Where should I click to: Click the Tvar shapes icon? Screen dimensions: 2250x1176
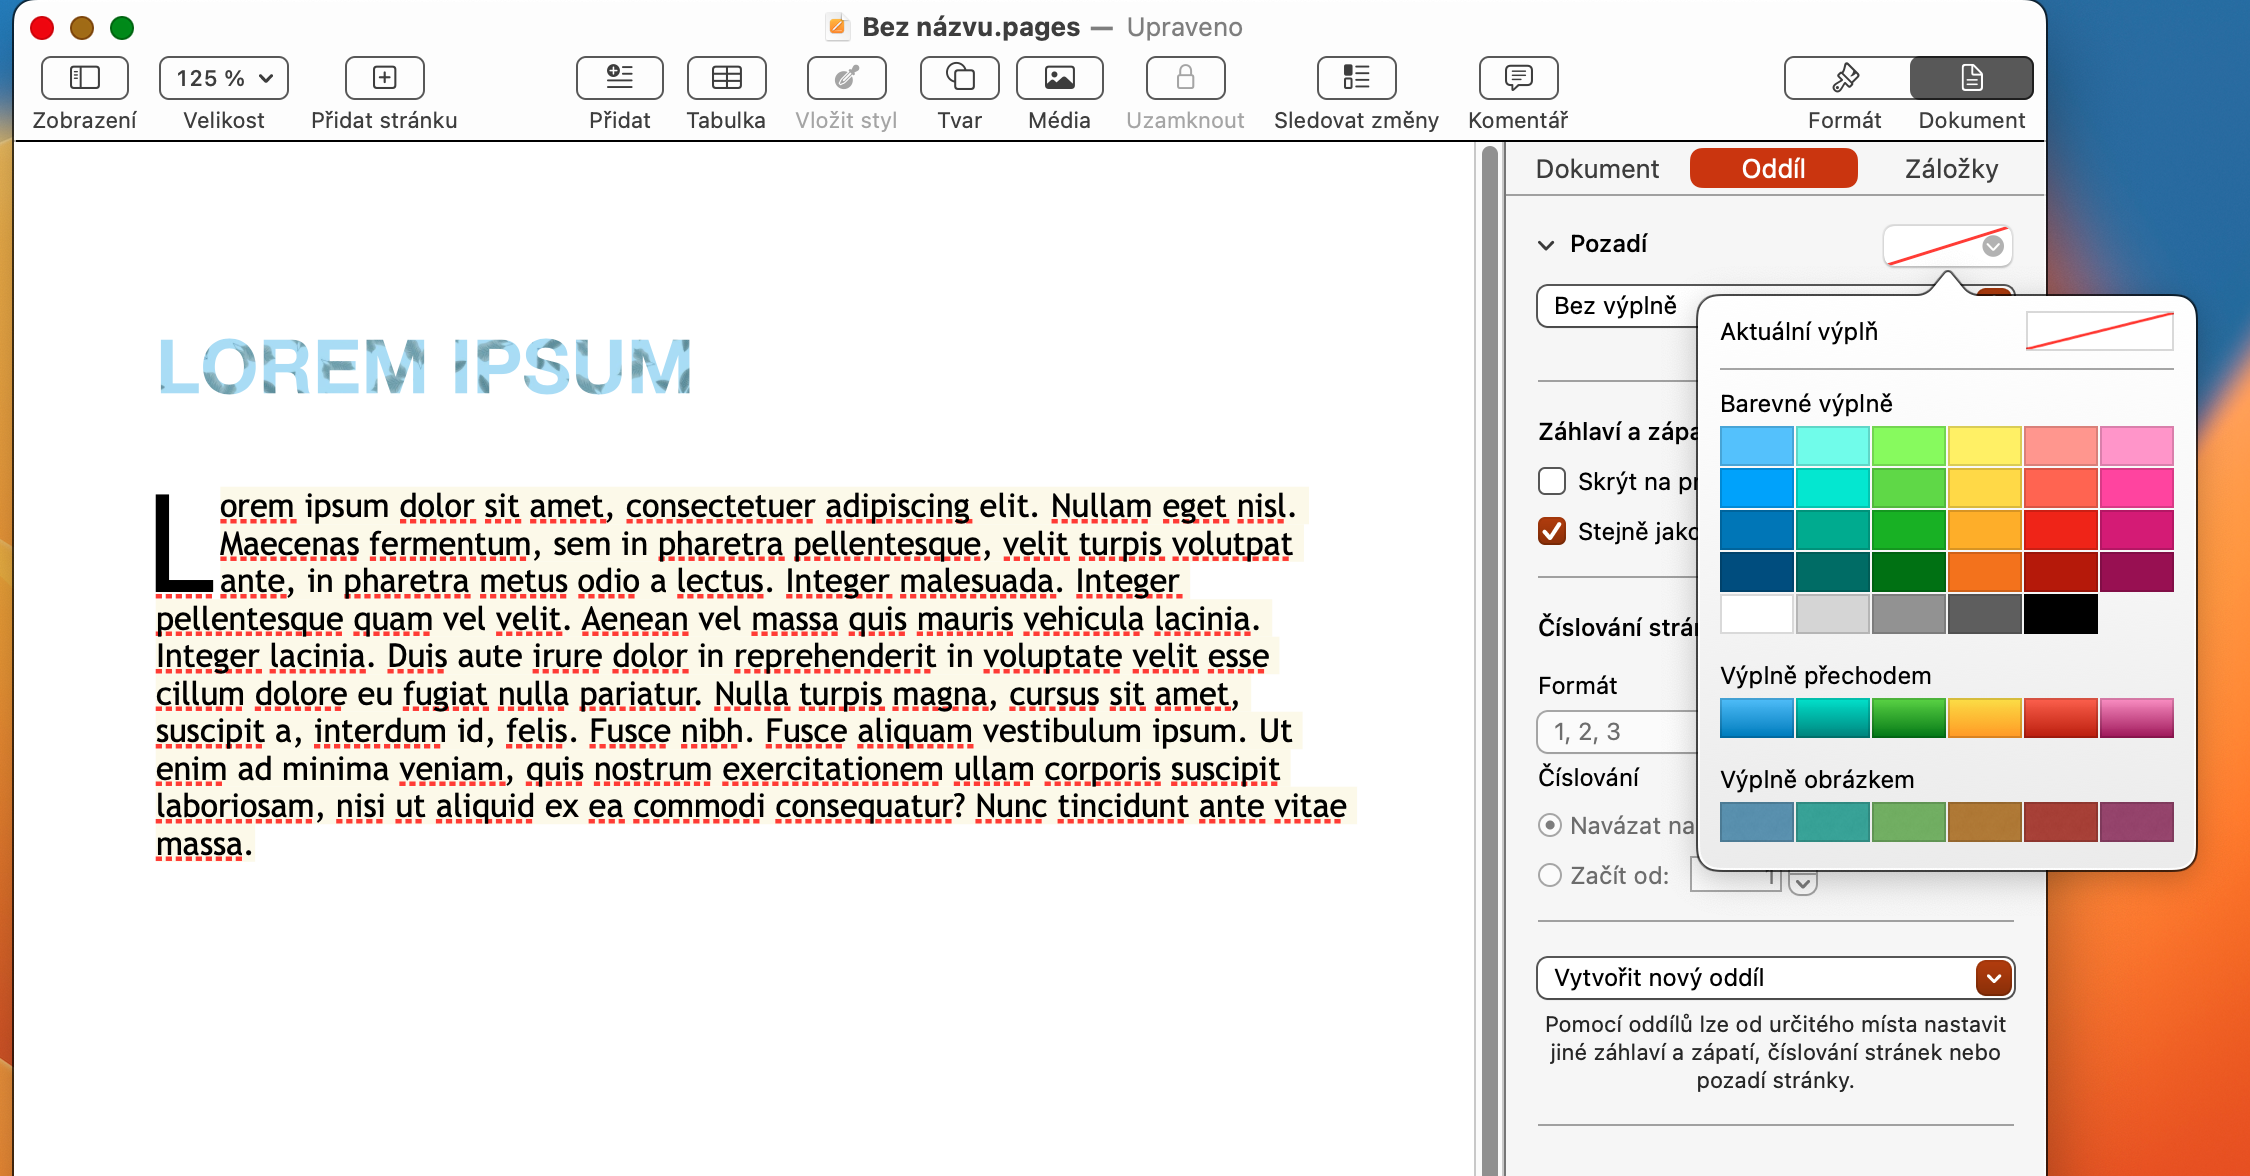(x=959, y=78)
